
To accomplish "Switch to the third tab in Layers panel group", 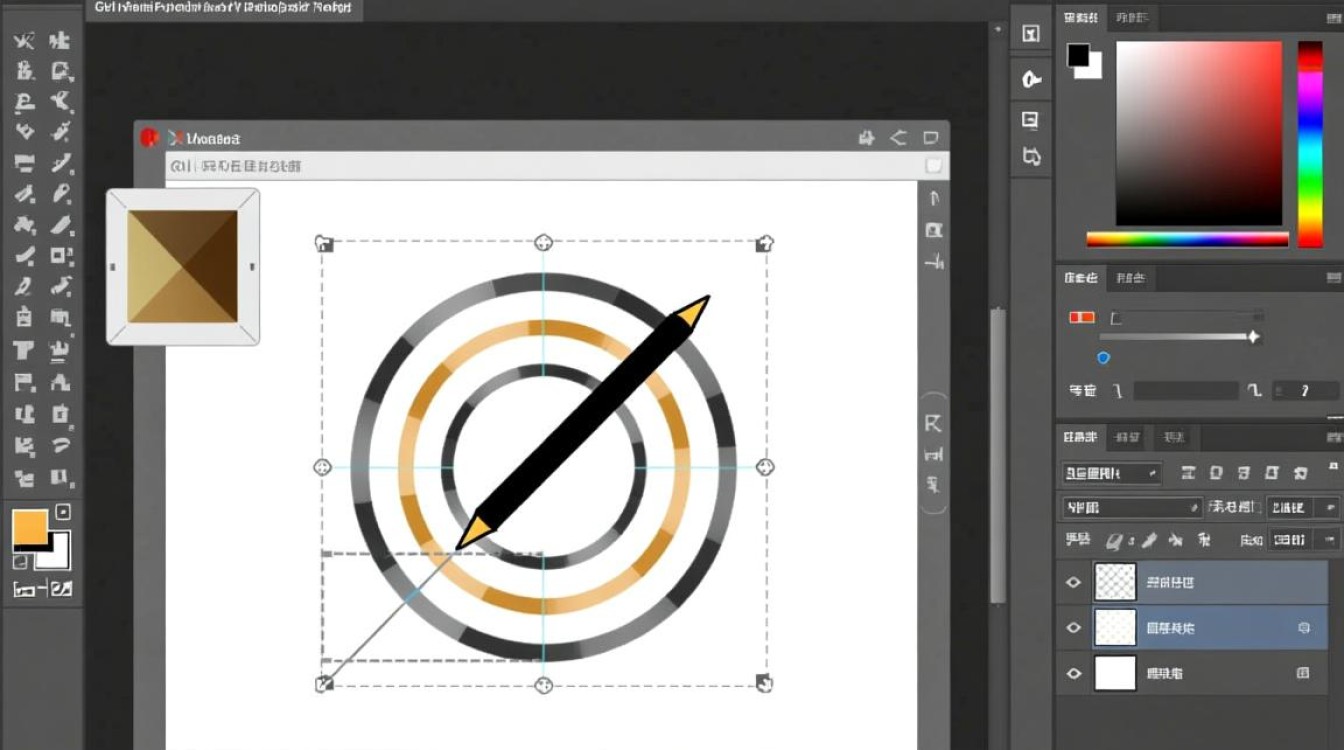I will tap(1175, 437).
